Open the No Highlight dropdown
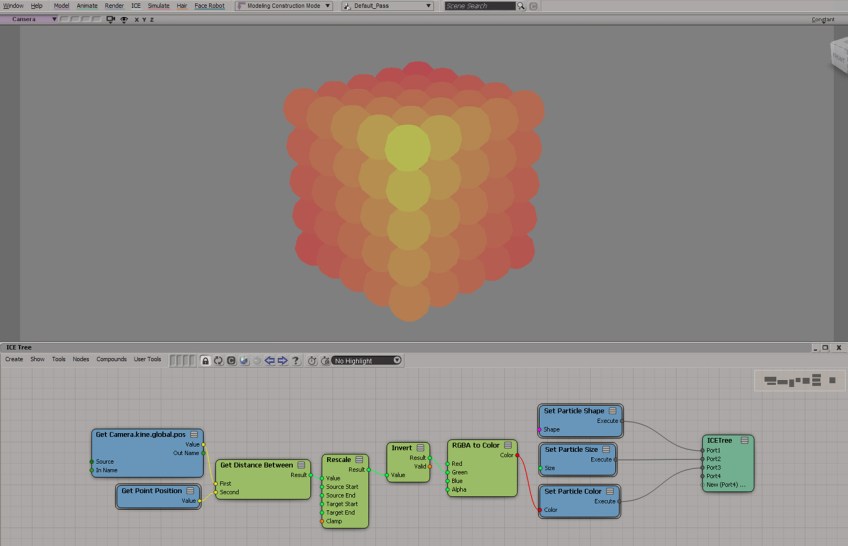 tap(366, 360)
